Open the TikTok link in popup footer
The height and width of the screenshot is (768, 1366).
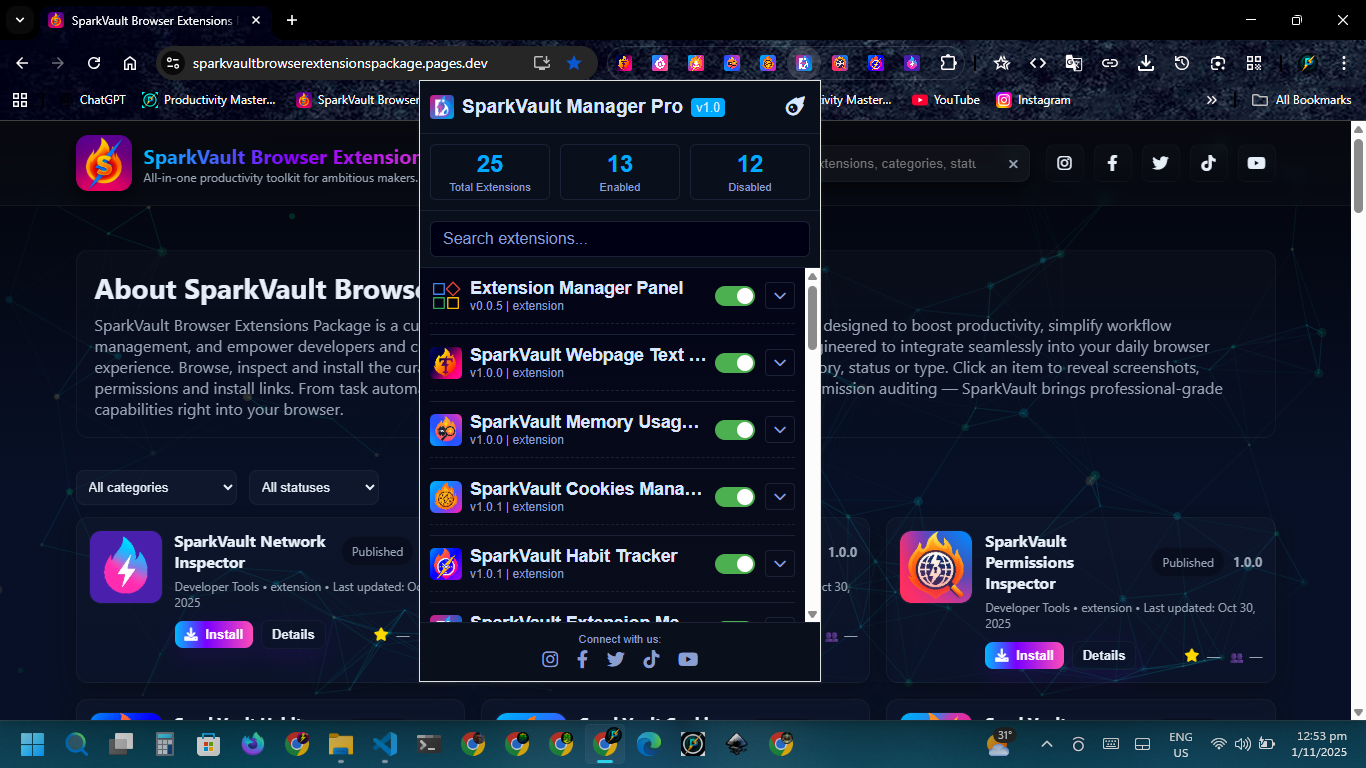[652, 659]
